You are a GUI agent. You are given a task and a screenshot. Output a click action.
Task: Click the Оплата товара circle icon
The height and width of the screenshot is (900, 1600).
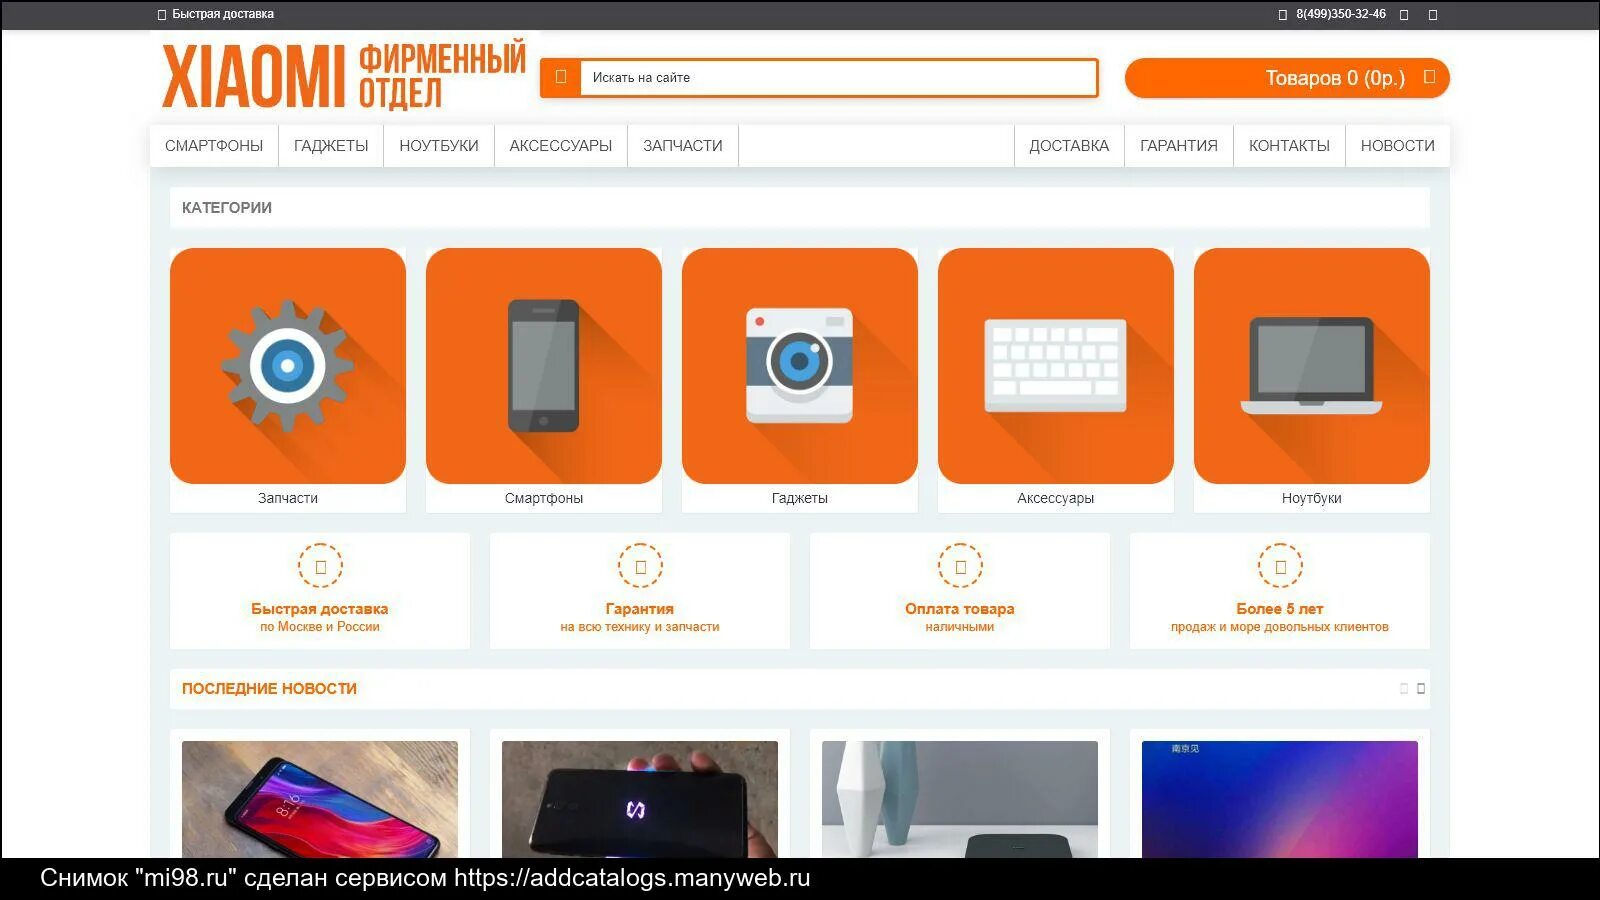coord(960,566)
